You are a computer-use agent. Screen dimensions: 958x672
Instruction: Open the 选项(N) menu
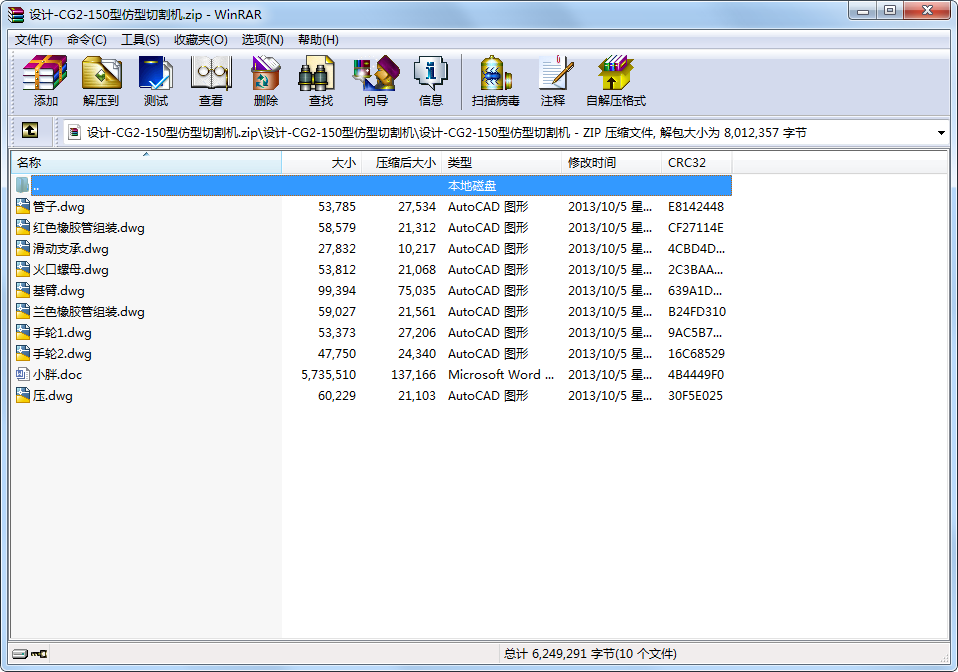262,40
